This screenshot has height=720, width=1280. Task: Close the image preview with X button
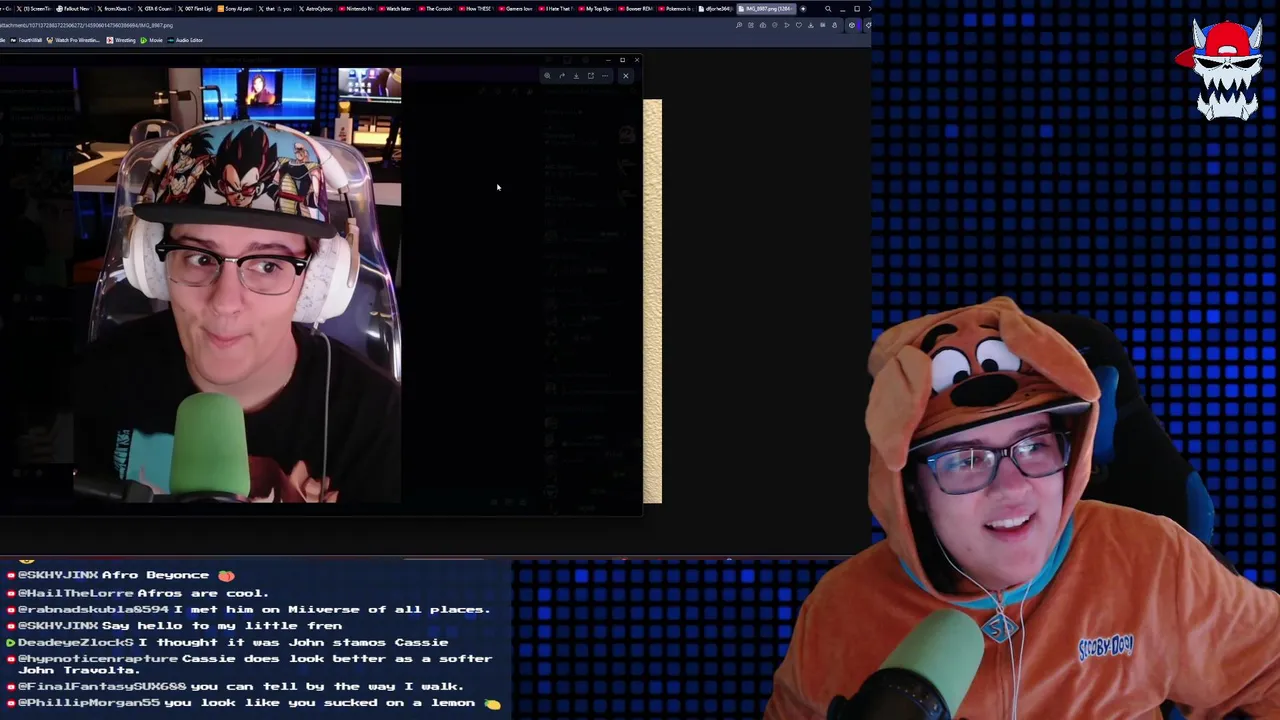pyautogui.click(x=626, y=75)
